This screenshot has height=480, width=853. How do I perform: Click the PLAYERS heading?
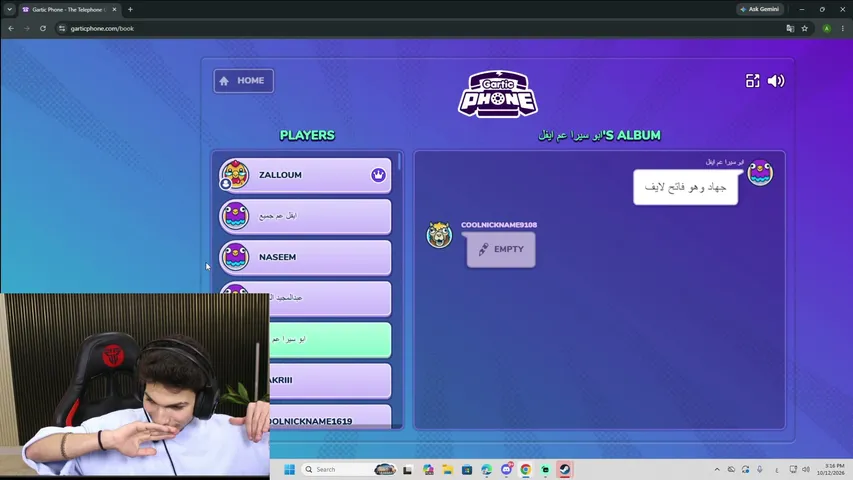pos(307,136)
